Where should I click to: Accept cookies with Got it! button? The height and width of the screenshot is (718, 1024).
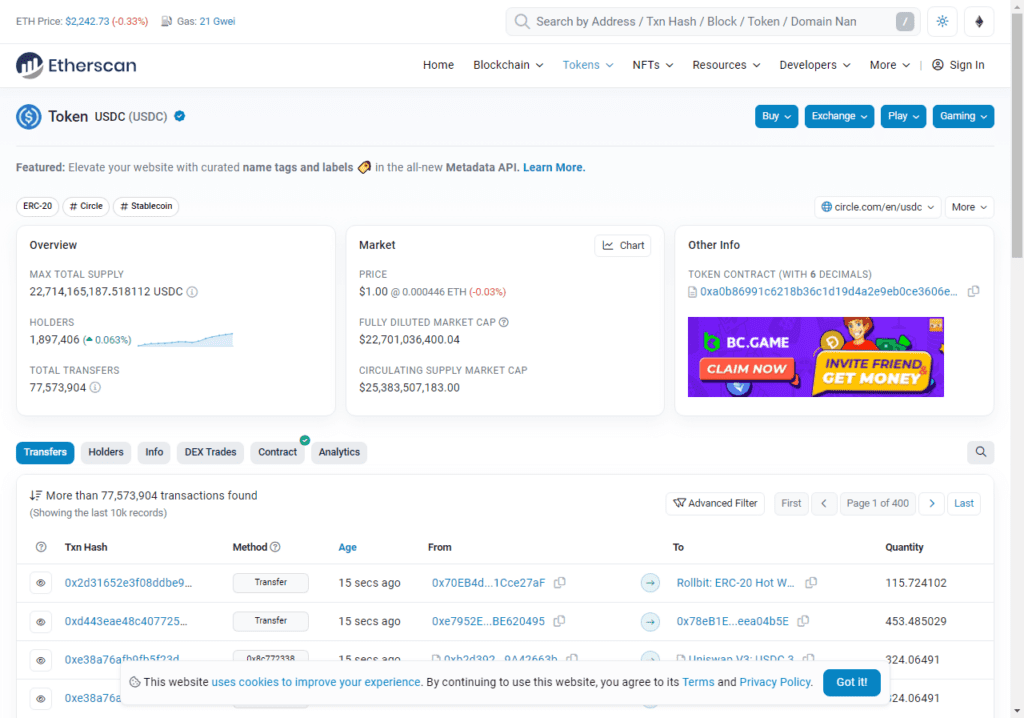point(852,682)
